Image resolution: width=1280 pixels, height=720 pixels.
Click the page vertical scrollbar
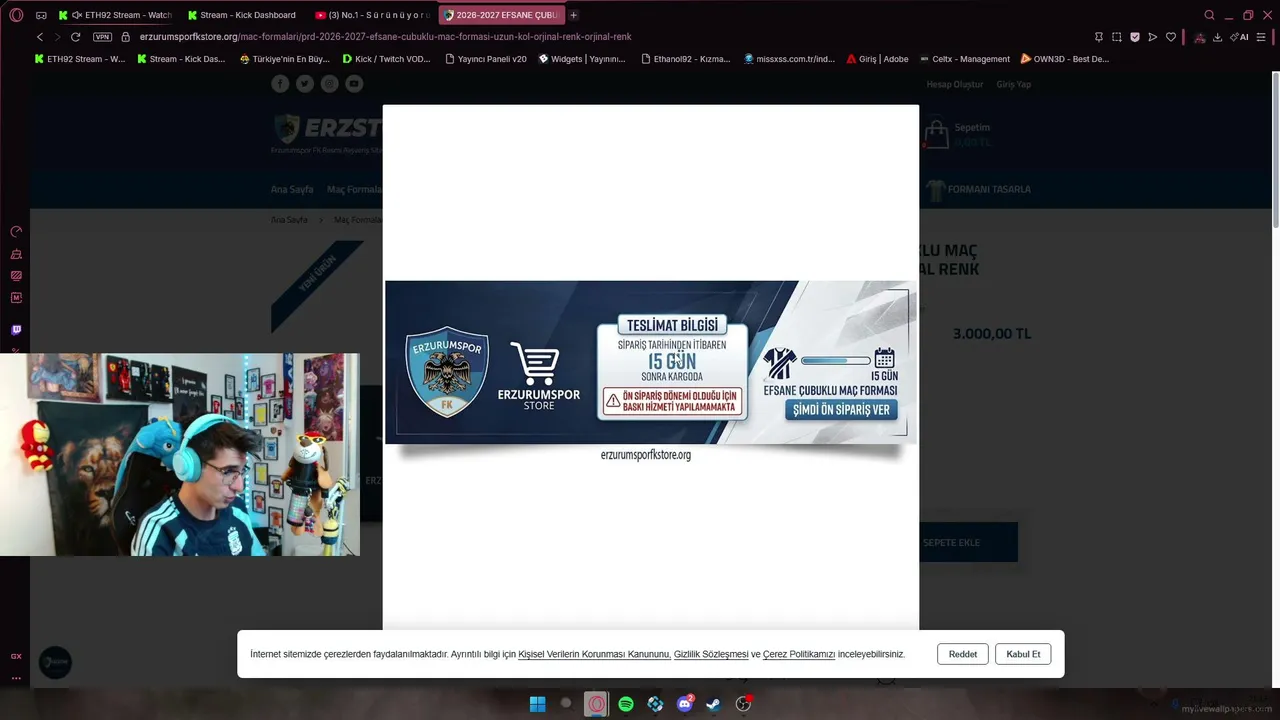1275,150
